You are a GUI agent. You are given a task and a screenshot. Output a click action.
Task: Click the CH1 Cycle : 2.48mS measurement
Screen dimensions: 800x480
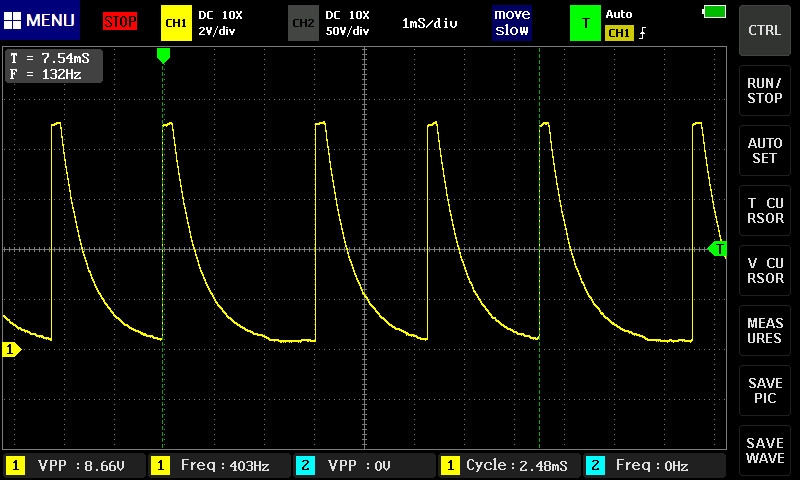tap(509, 465)
